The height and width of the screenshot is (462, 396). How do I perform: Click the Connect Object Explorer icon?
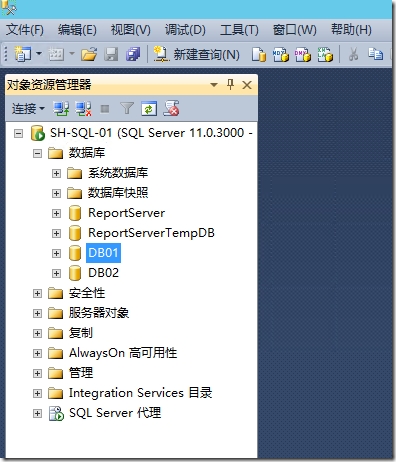tap(61, 109)
